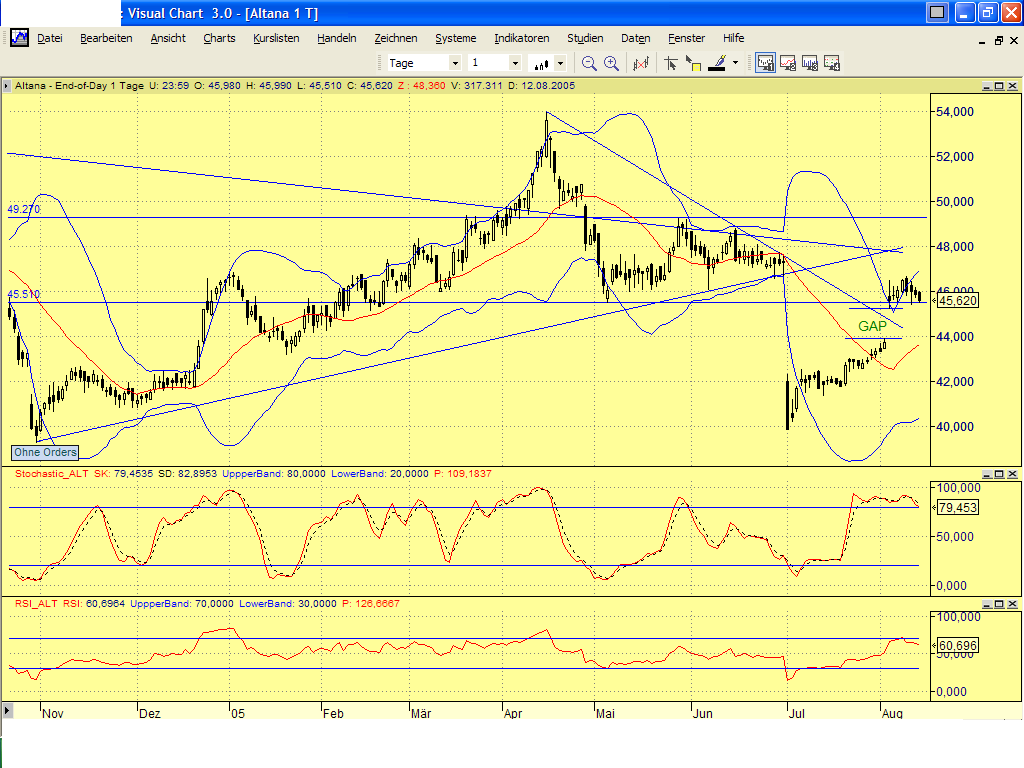Click the GAP label on the chart
Viewport: 1024px width, 768px height.
pyautogui.click(x=872, y=325)
